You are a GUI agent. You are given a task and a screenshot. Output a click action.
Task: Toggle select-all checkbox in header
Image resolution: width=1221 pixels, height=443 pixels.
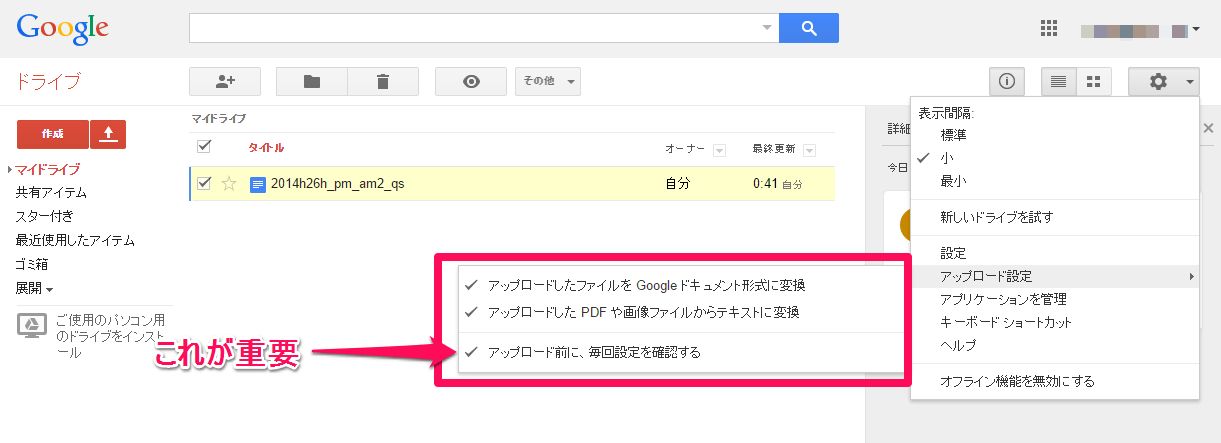[x=204, y=147]
